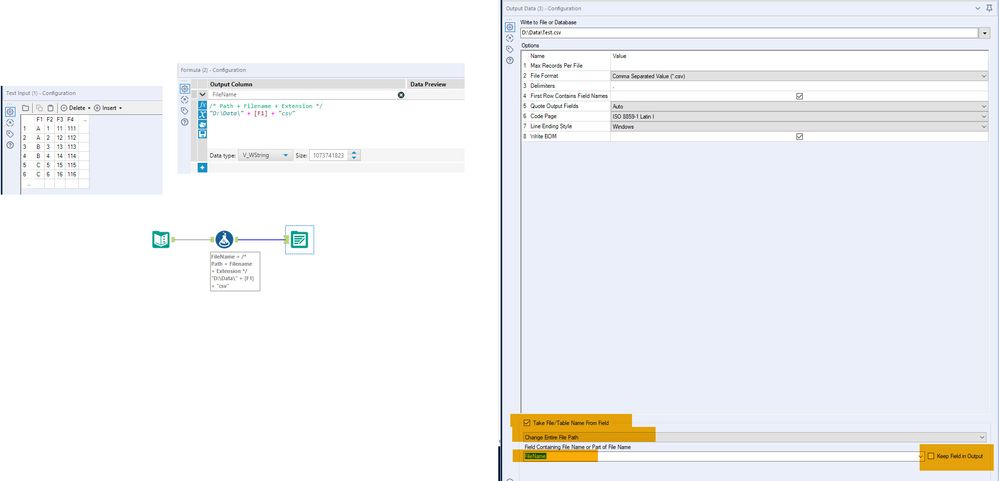The height and width of the screenshot is (481, 999).
Task: Select row 3 header in Text Input grid
Action: click(26, 147)
